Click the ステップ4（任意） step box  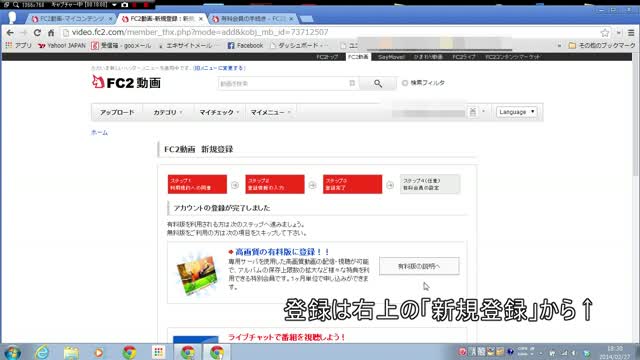(x=430, y=184)
